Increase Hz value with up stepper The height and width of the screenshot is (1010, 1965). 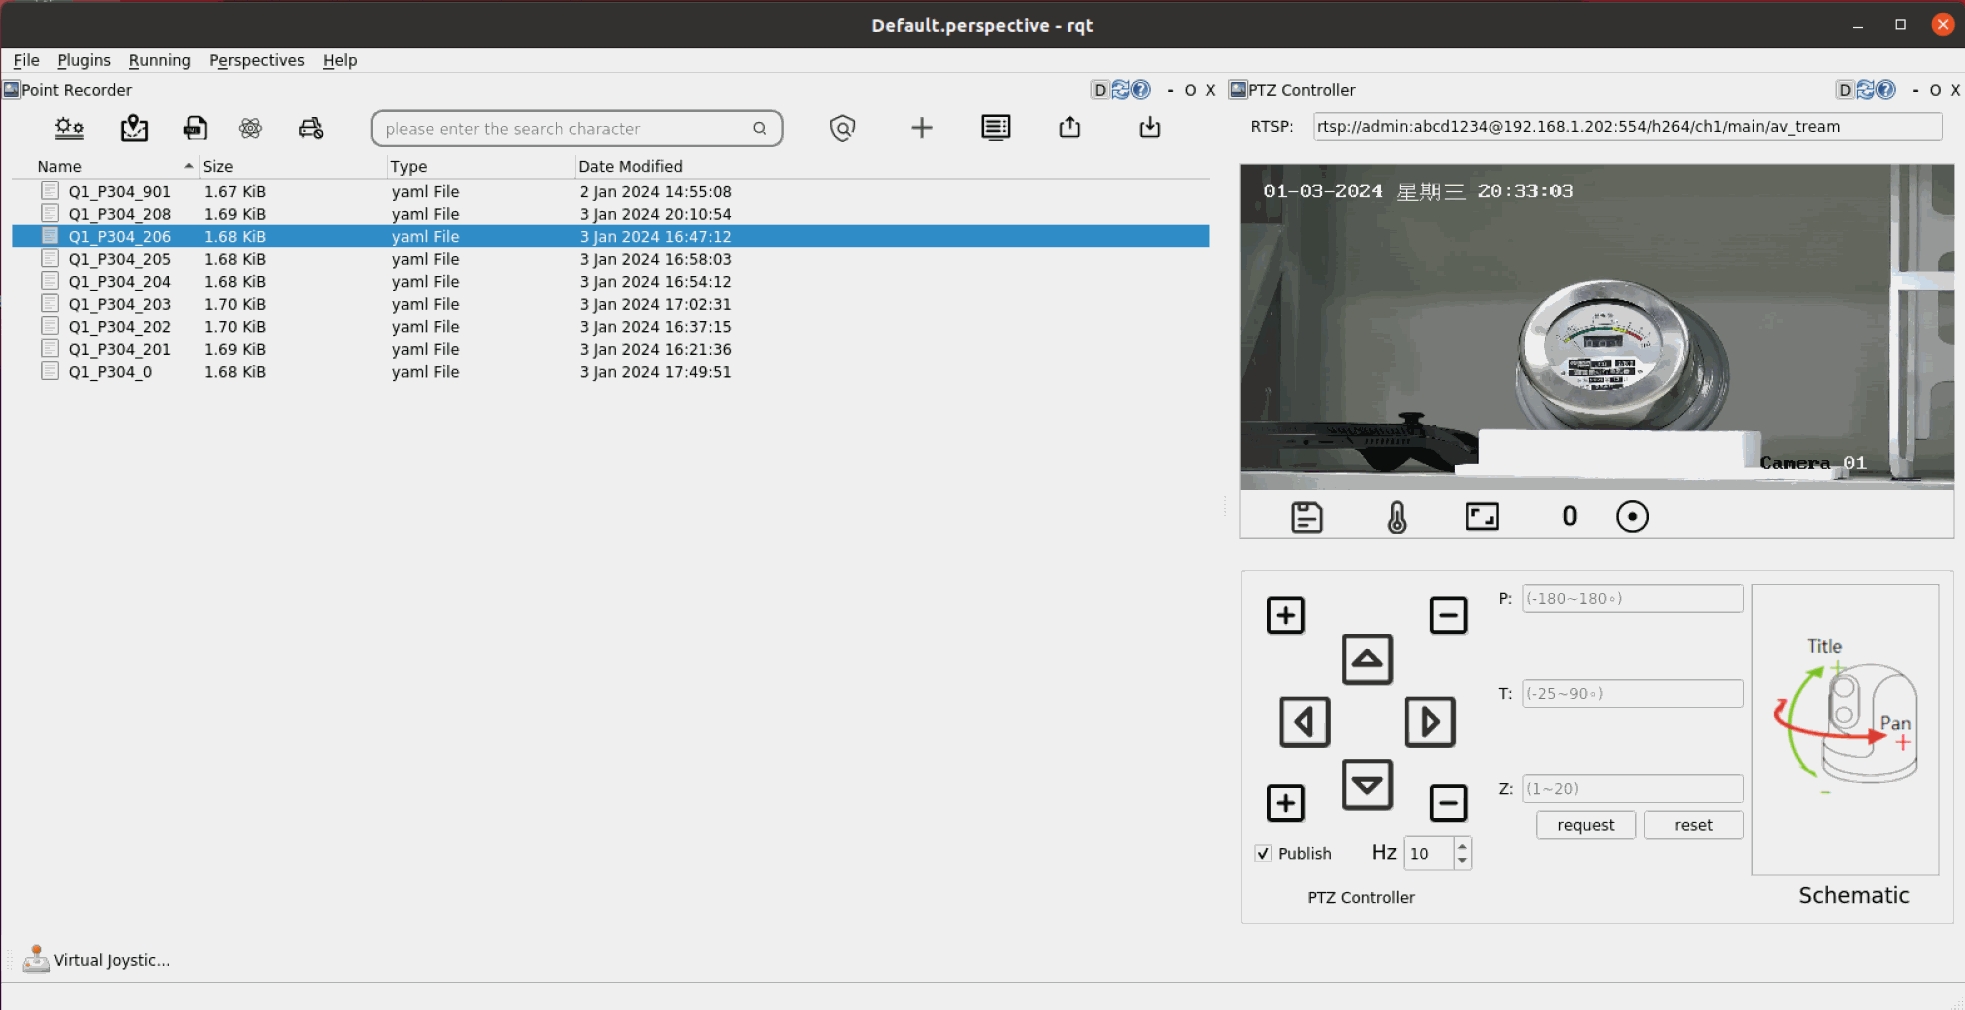(x=1462, y=846)
